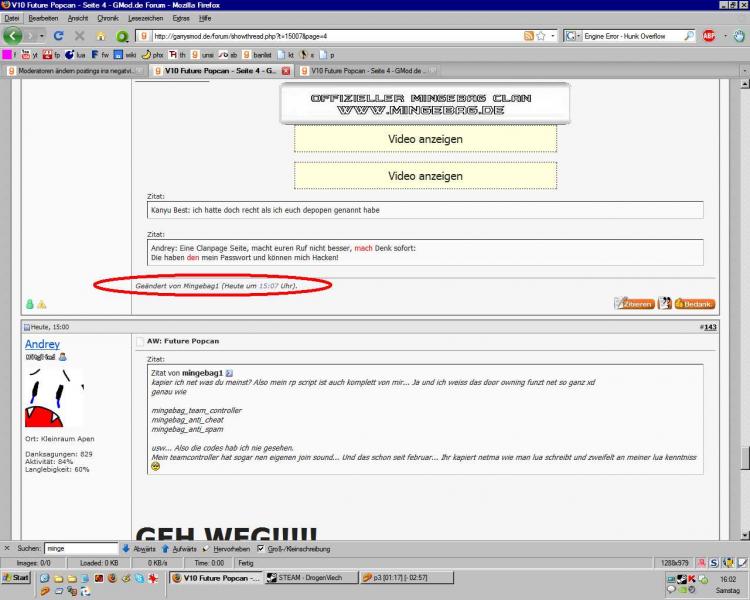View the quoted post by mingebag1
Viewport: 750px width, 600px height.
tap(228, 373)
